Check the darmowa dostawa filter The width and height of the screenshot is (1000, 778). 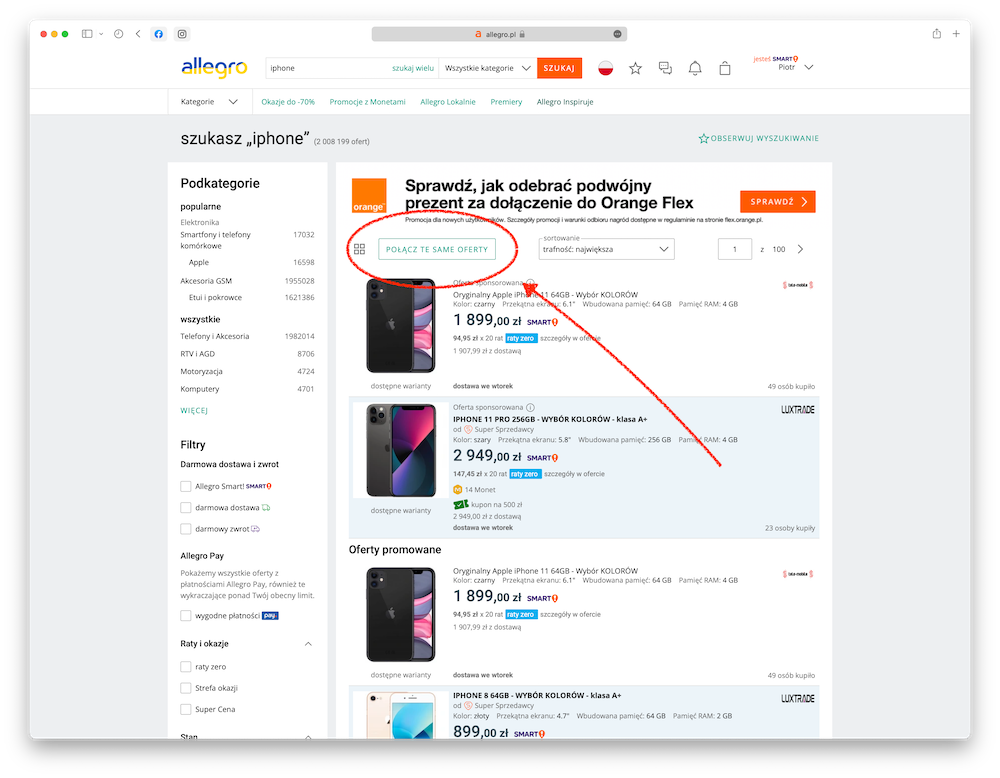coord(186,508)
